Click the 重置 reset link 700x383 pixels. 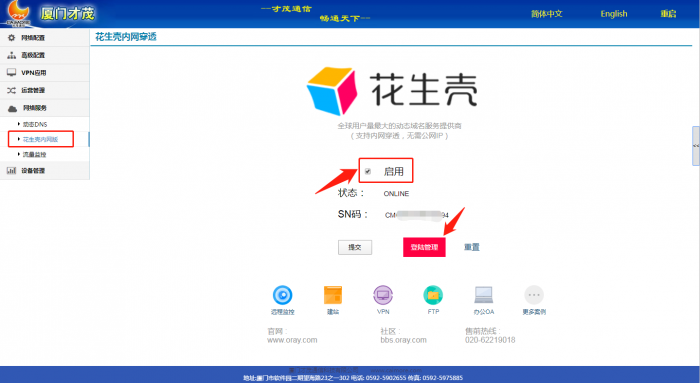[472, 247]
